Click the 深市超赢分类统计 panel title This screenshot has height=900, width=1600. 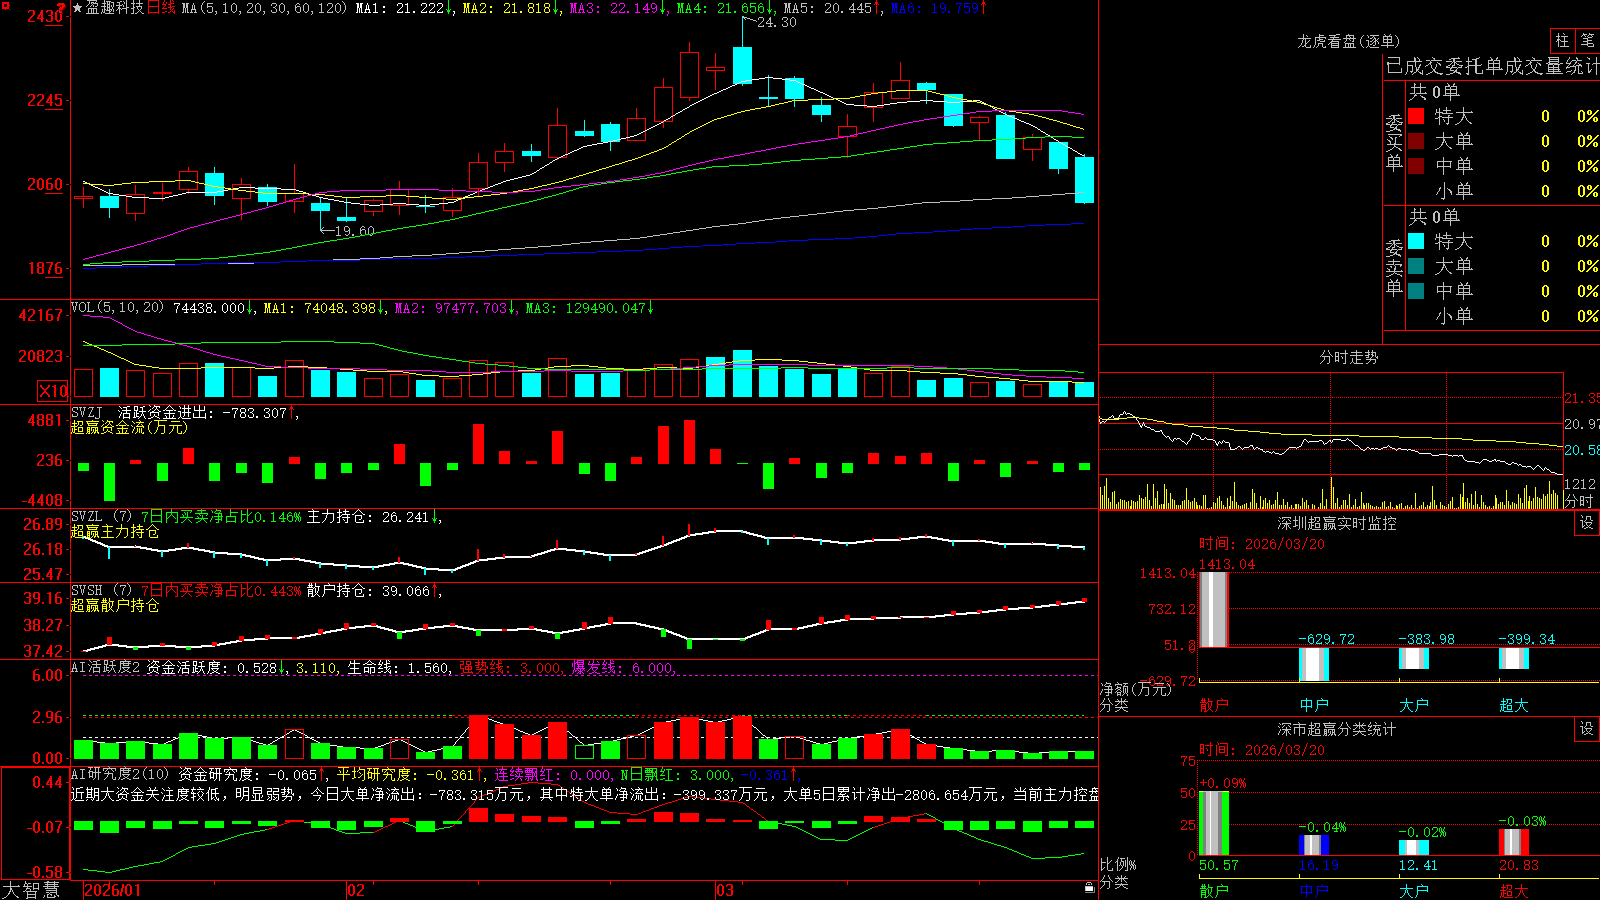click(1337, 729)
